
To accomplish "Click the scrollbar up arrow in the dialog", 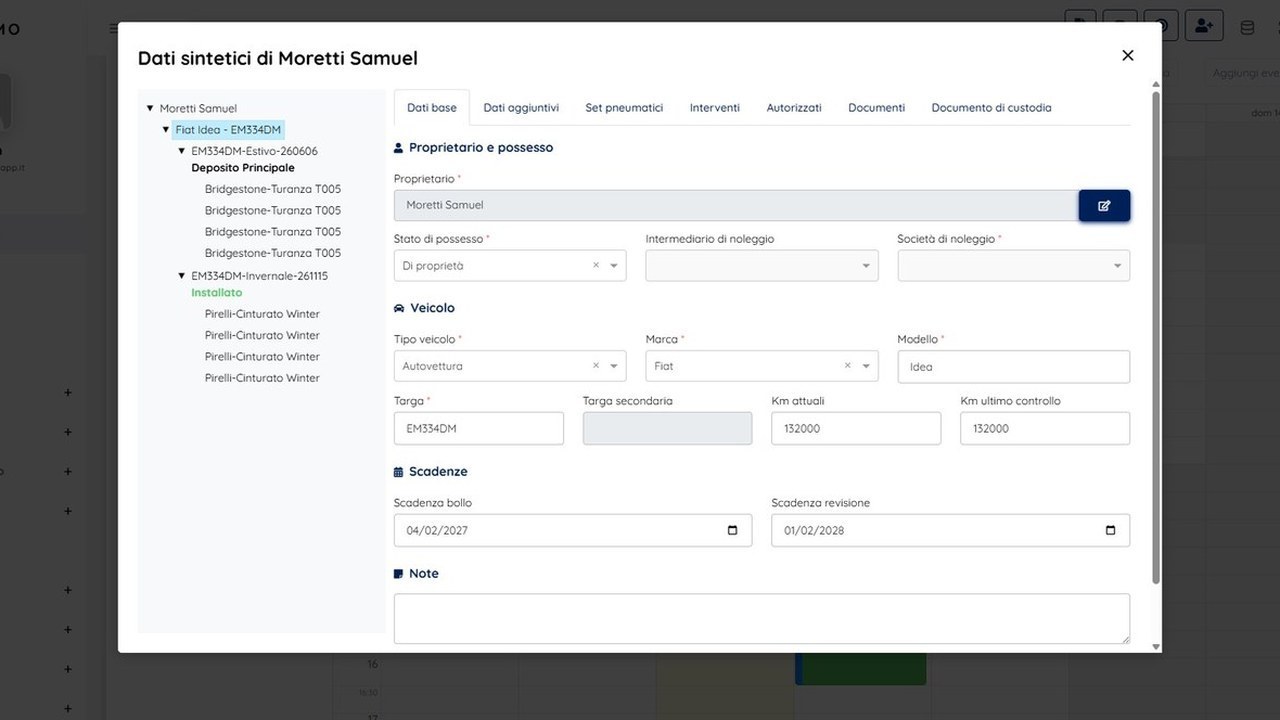I will 1157,86.
